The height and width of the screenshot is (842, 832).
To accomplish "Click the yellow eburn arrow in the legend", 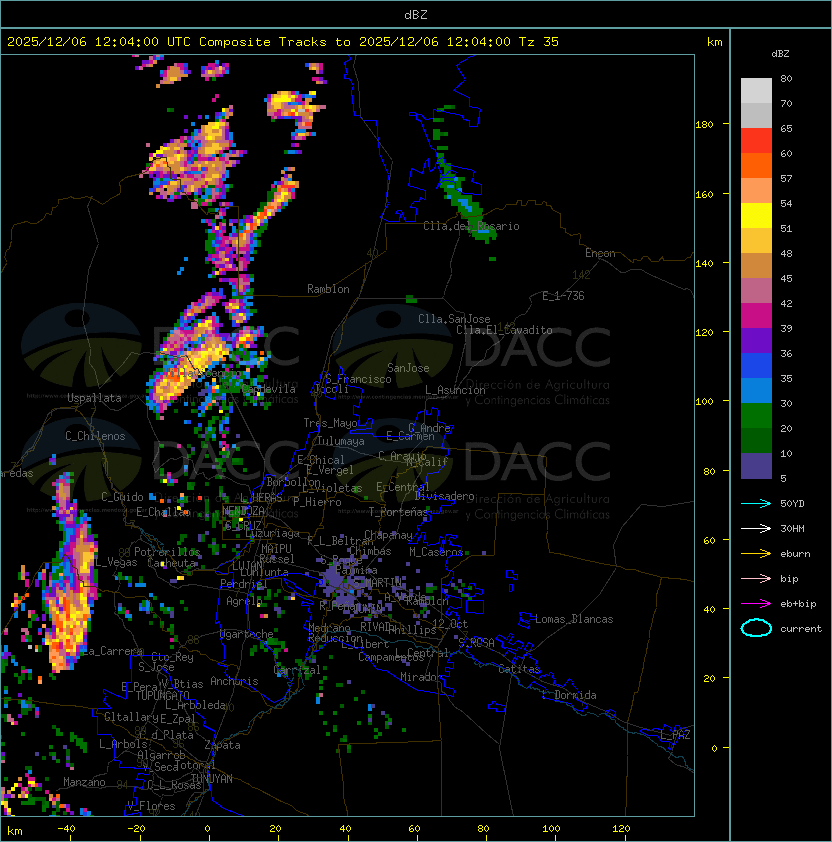I will (x=756, y=554).
